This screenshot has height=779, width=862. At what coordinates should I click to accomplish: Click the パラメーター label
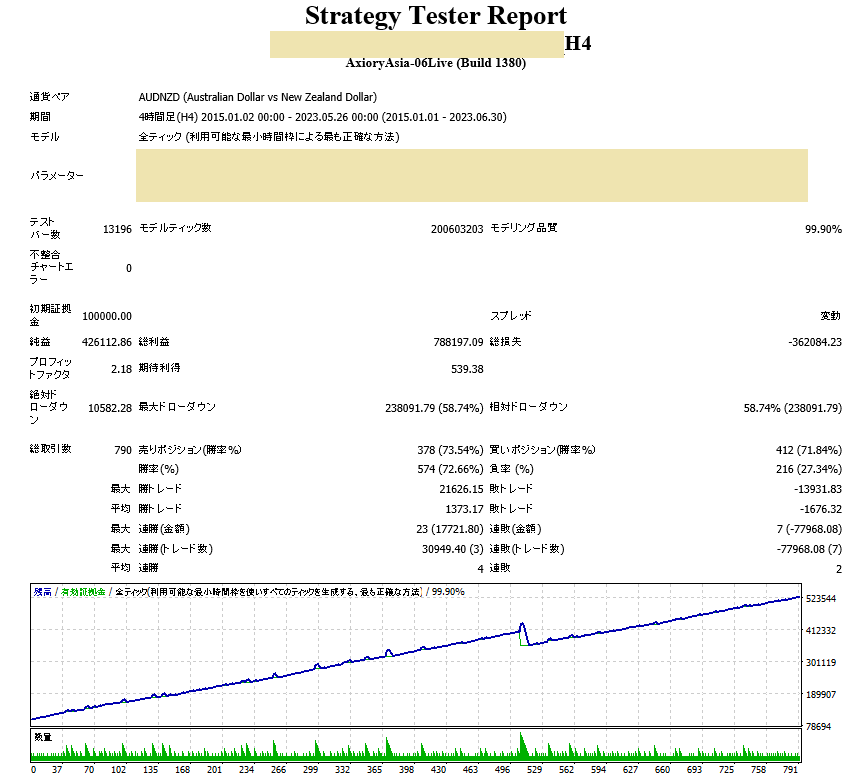pos(57,176)
